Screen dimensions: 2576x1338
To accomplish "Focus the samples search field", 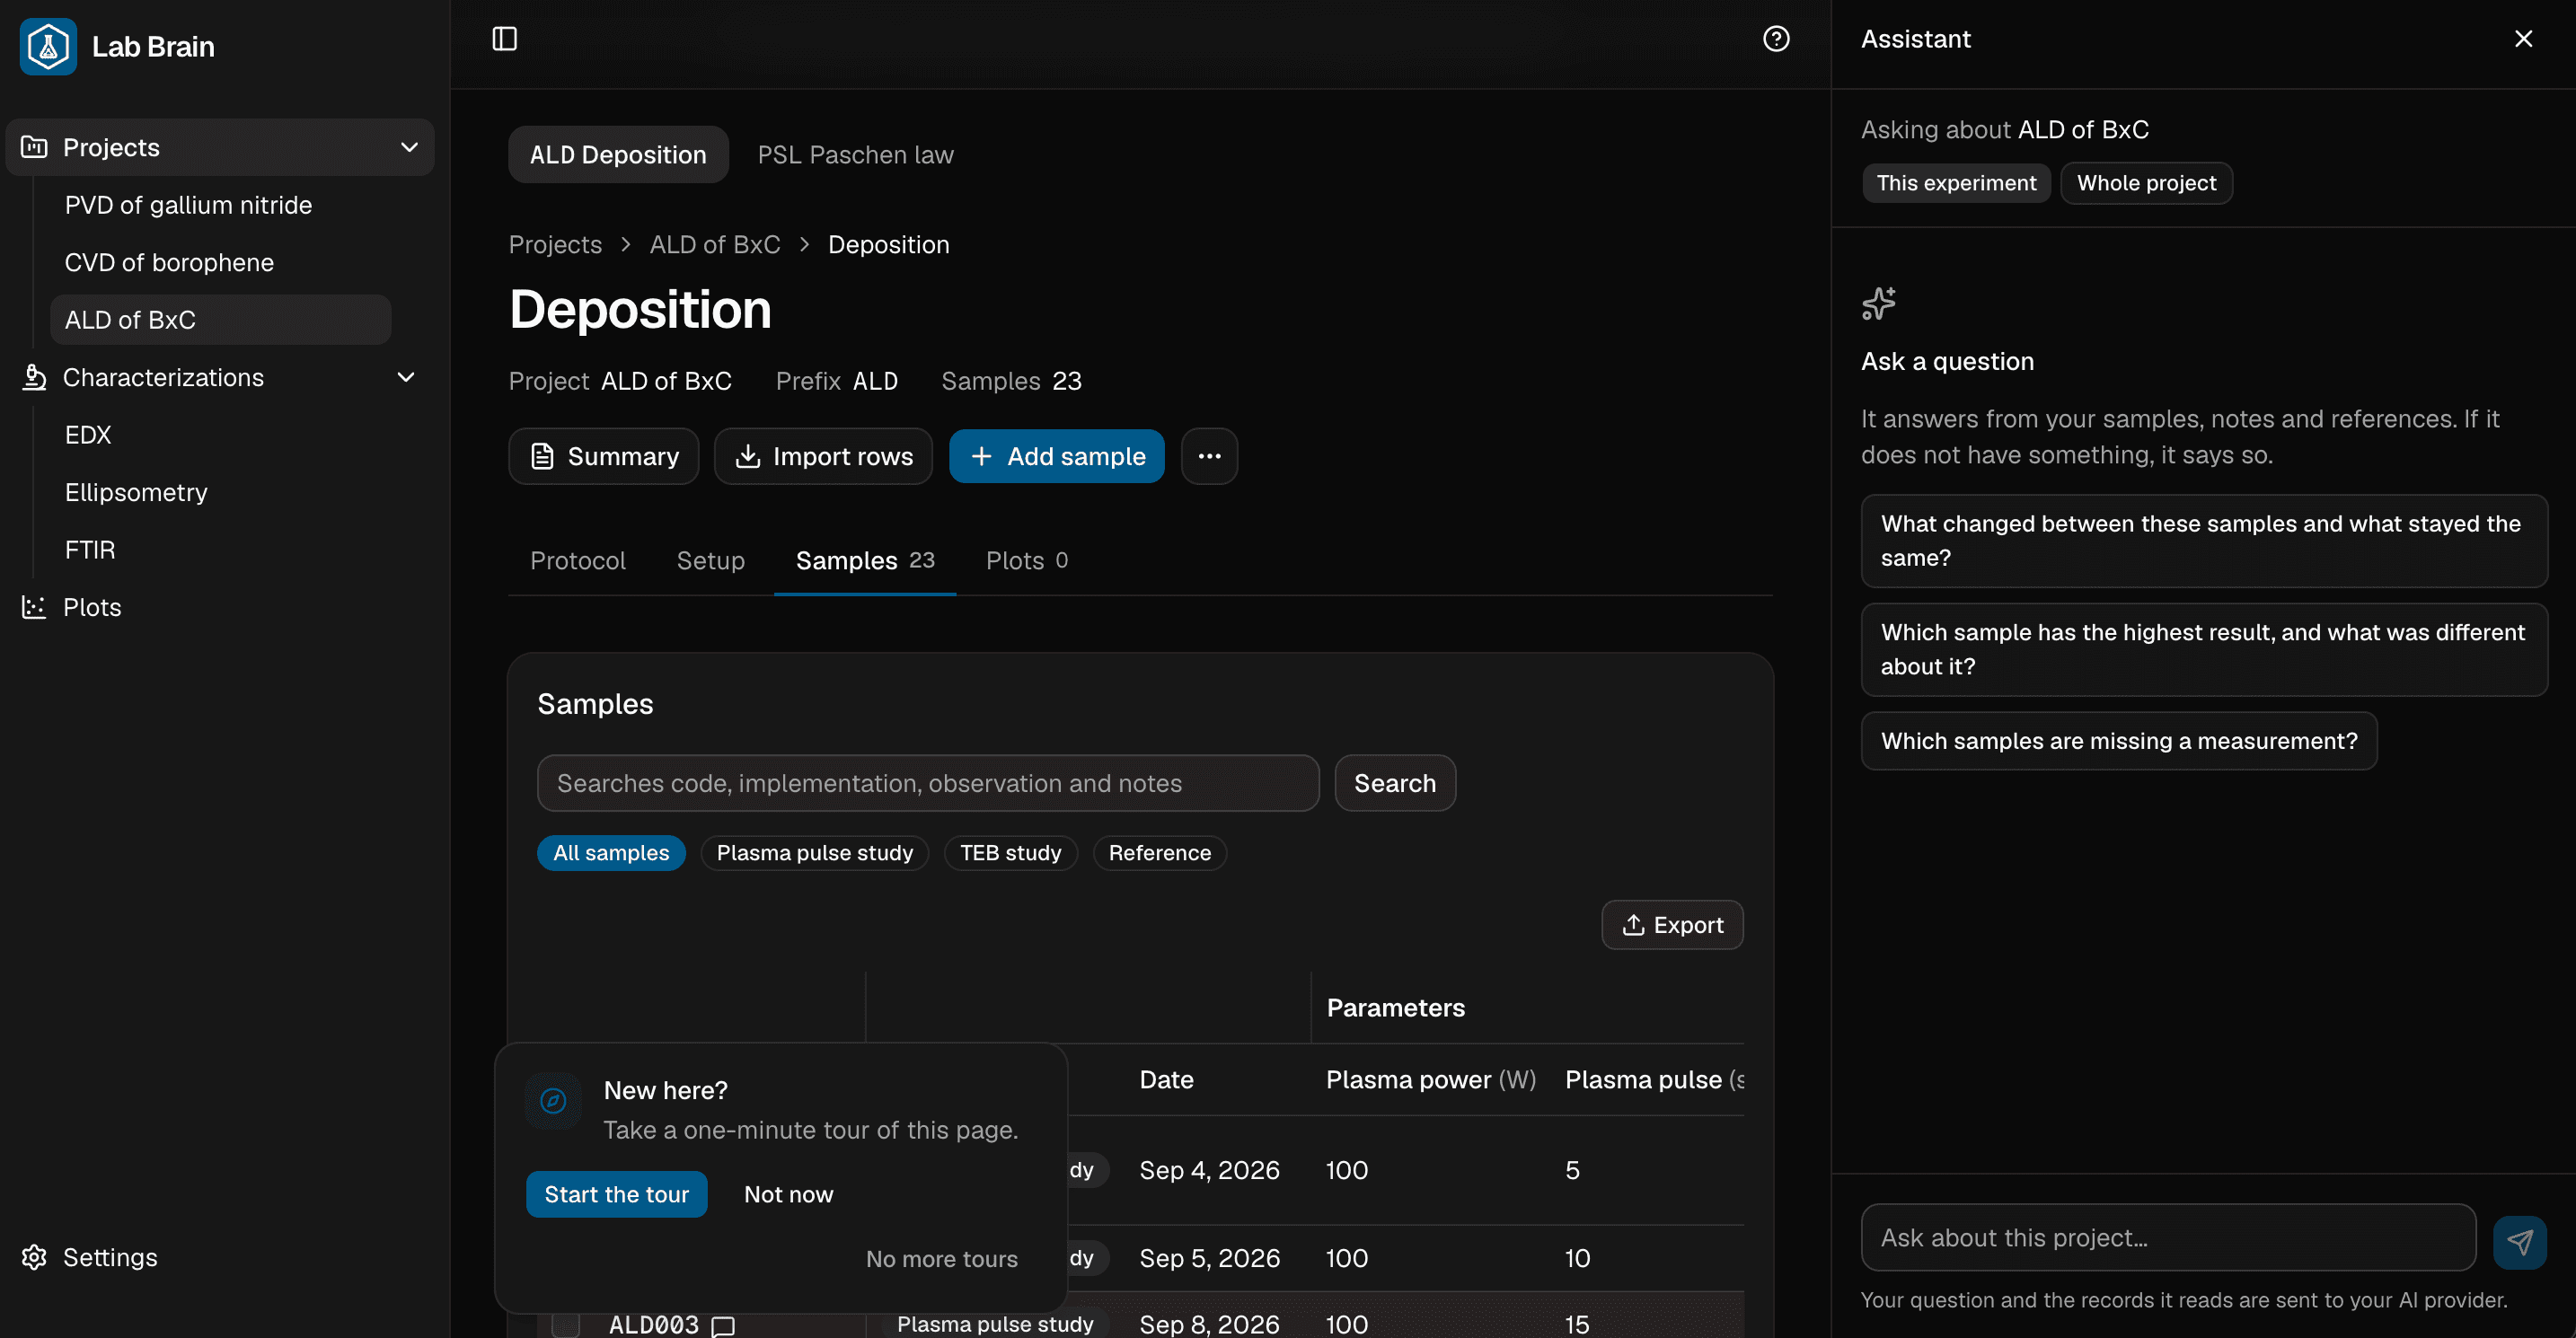I will click(x=927, y=783).
